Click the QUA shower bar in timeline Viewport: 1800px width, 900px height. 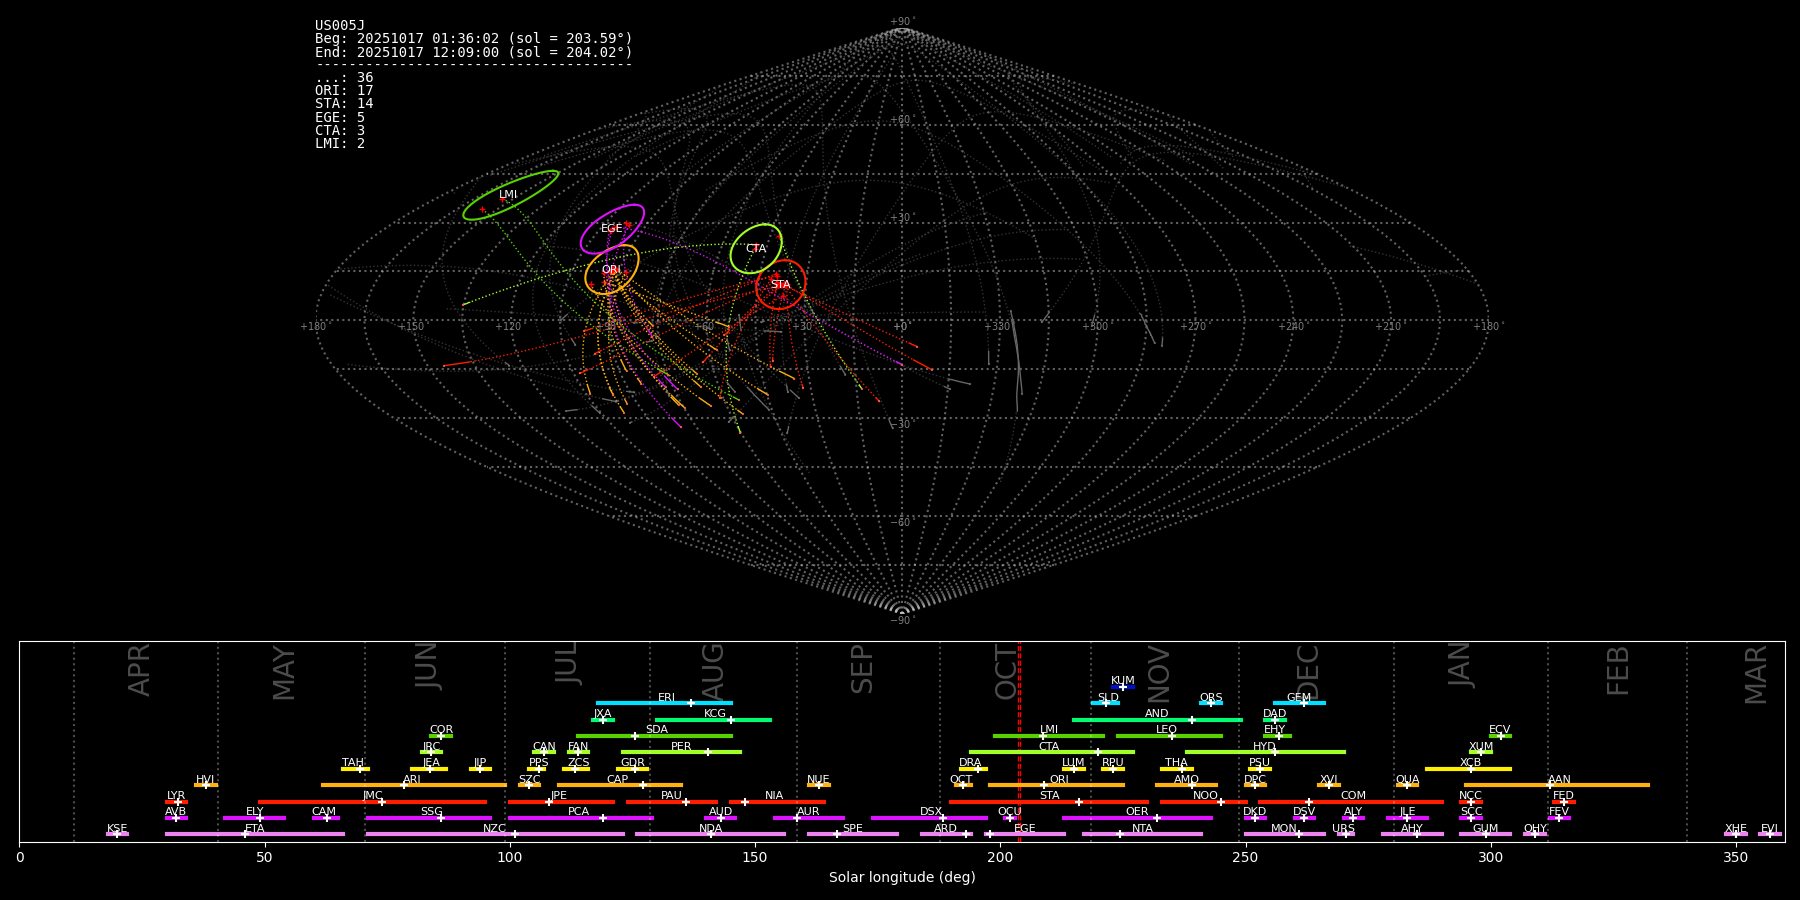coord(1407,785)
